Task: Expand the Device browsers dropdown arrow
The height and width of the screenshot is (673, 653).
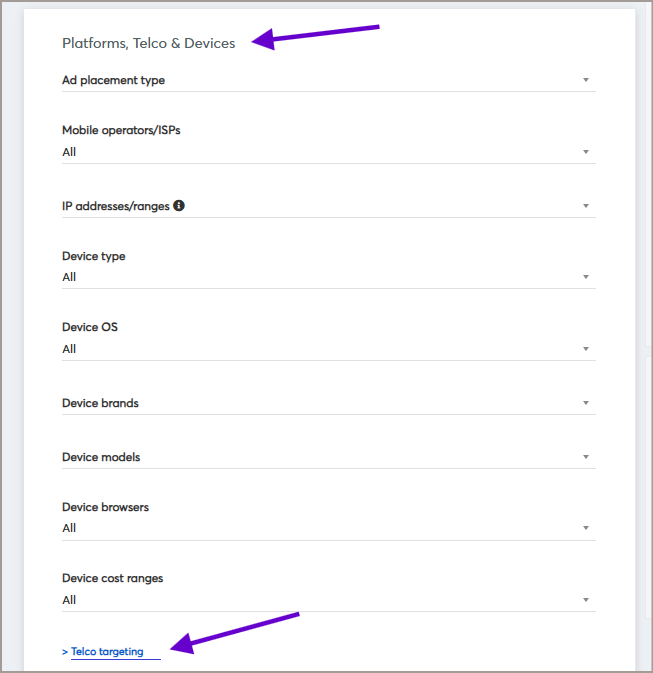Action: click(586, 528)
